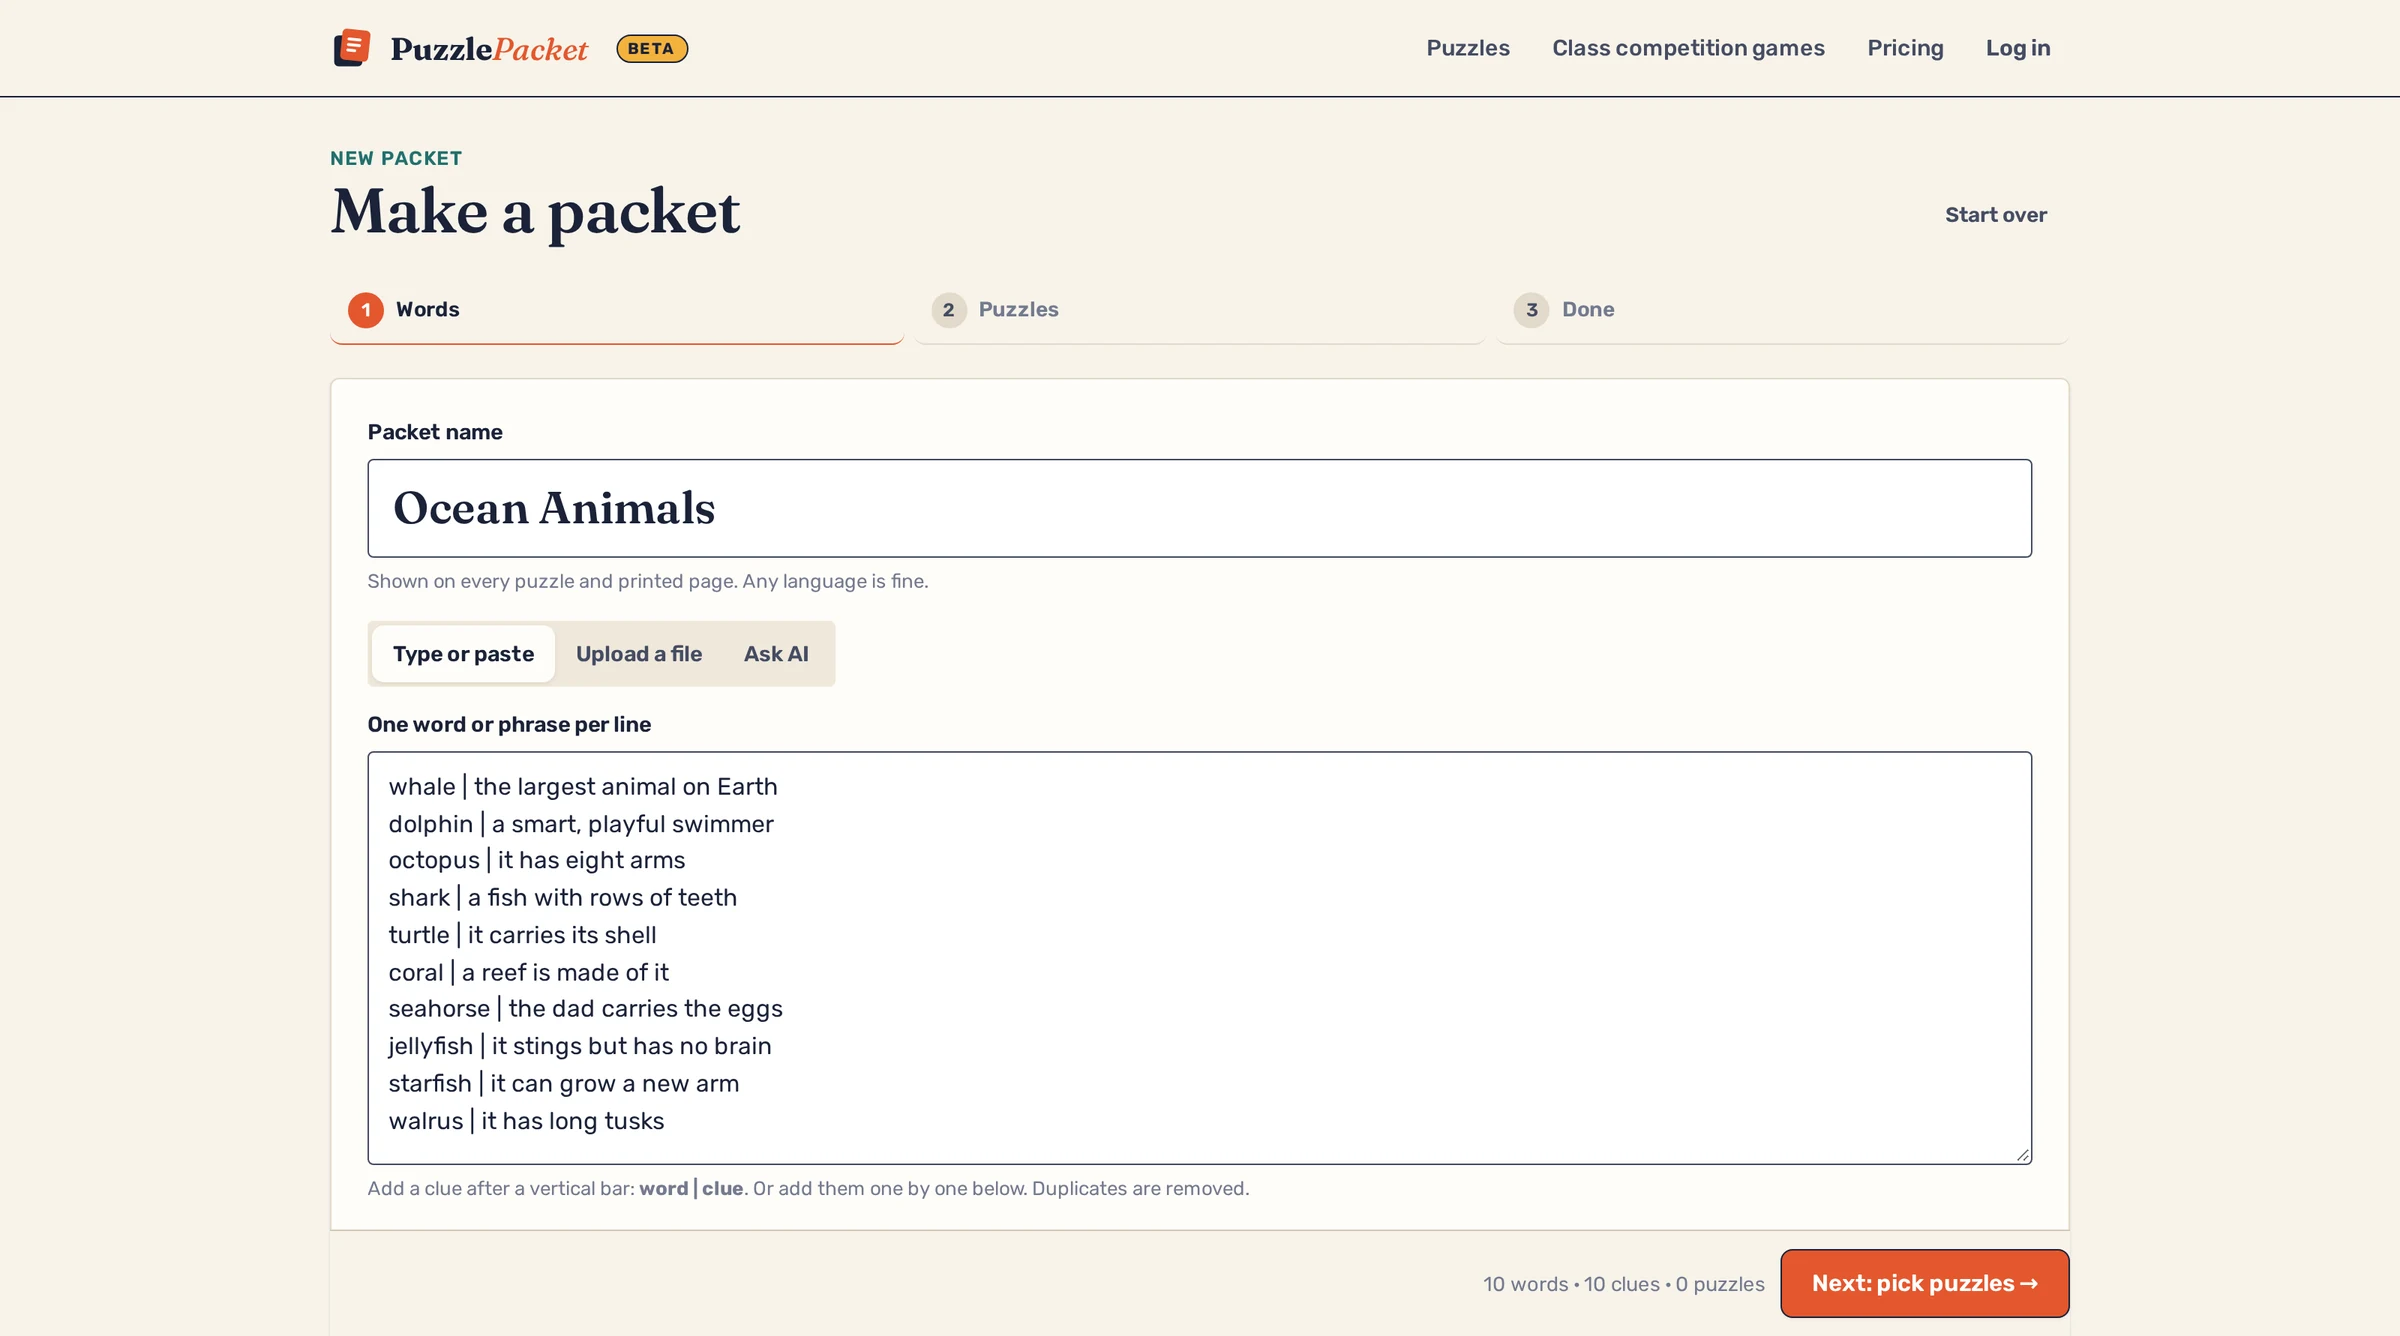Switch to Ask AI mode

[x=776, y=654]
